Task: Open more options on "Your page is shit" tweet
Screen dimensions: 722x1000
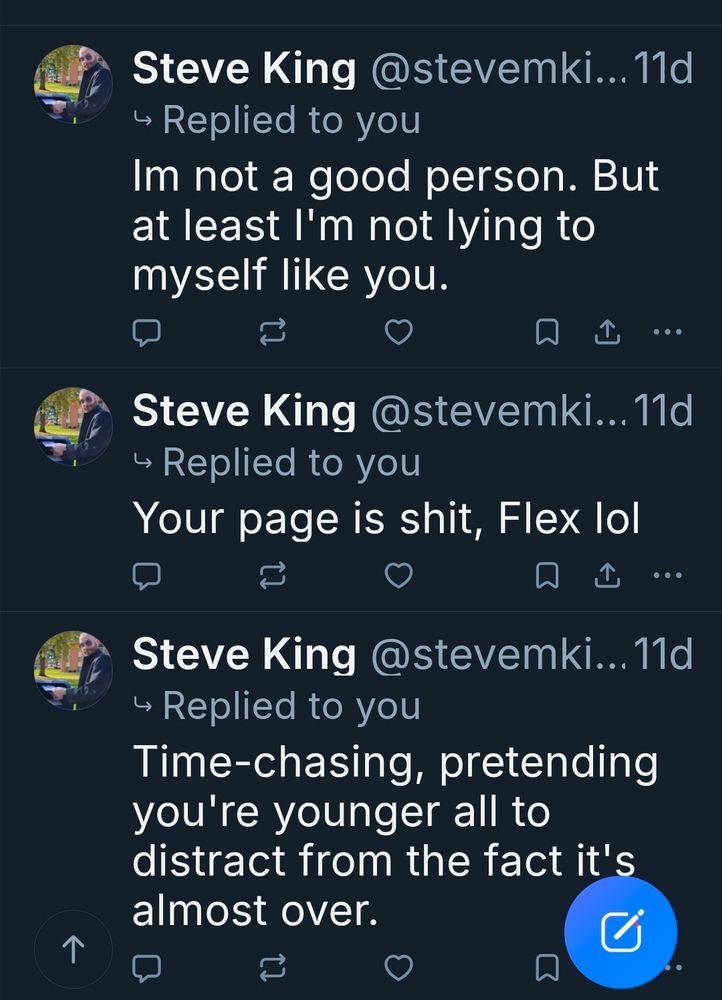Action: [666, 575]
